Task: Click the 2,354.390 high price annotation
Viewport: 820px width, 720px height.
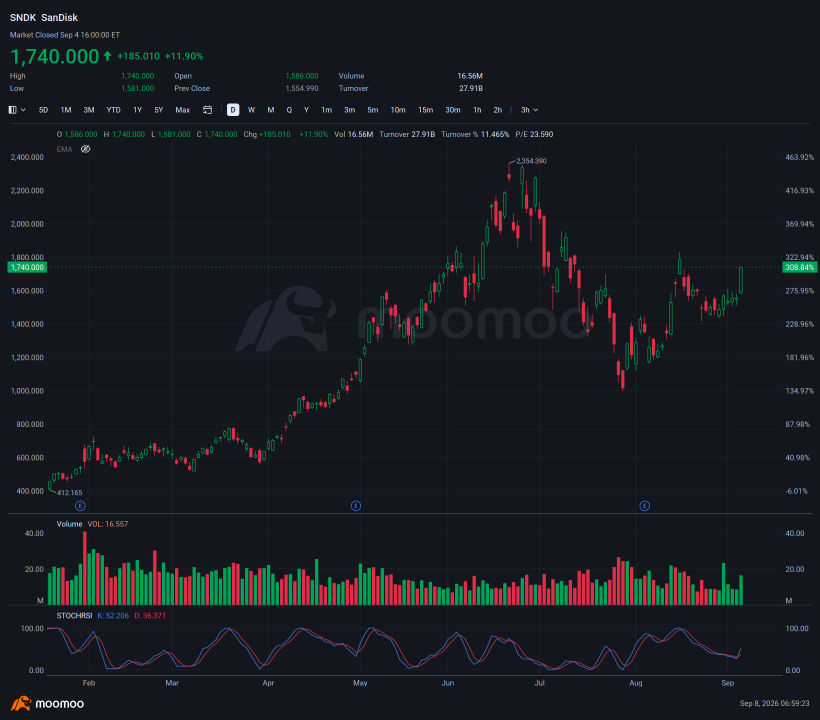Action: pyautogui.click(x=531, y=161)
